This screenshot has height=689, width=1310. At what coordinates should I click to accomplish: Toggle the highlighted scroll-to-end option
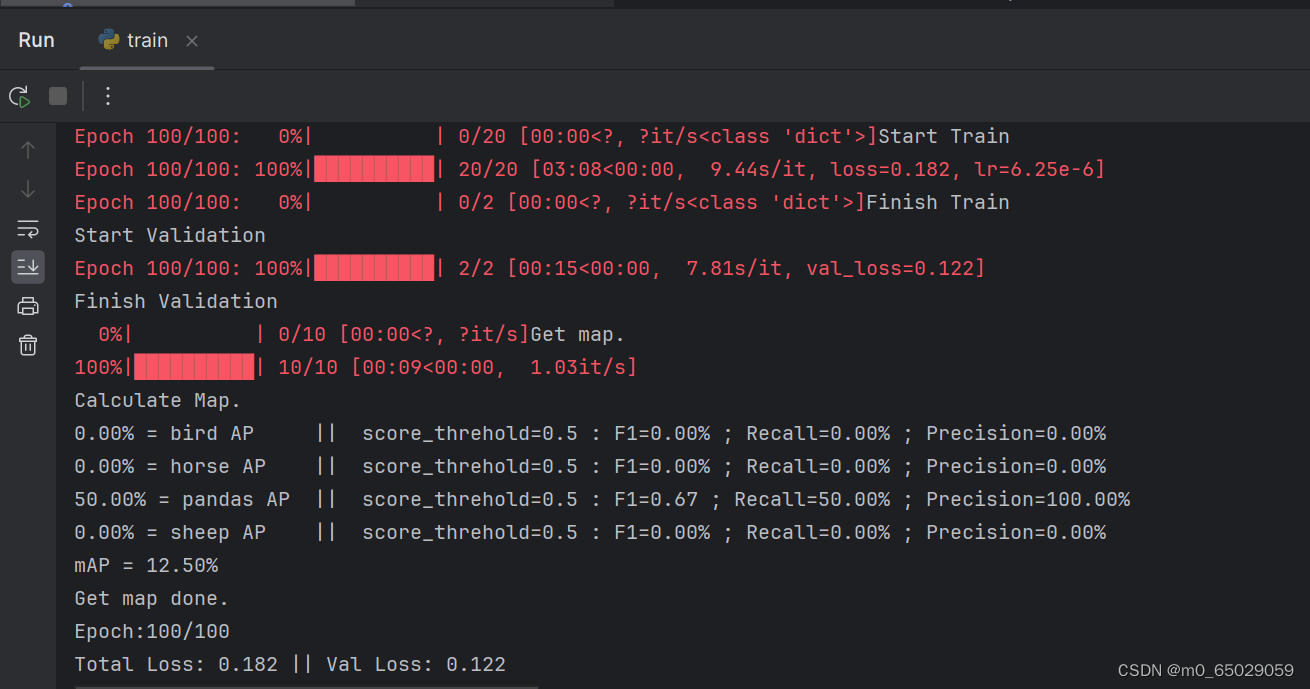(28, 266)
